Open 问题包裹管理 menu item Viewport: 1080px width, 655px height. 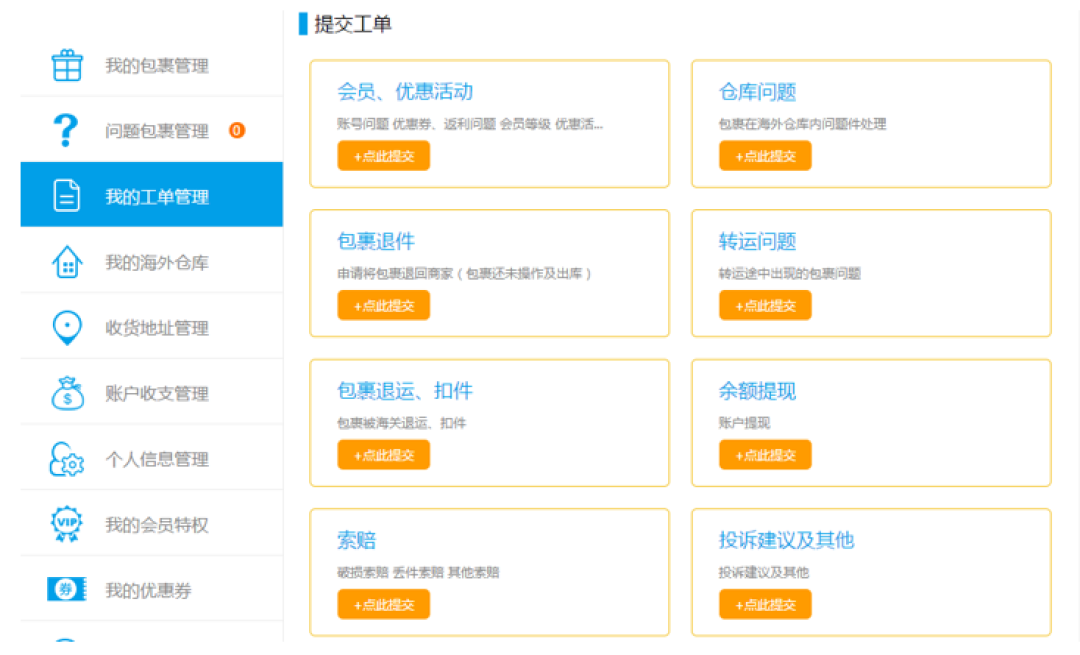[152, 130]
